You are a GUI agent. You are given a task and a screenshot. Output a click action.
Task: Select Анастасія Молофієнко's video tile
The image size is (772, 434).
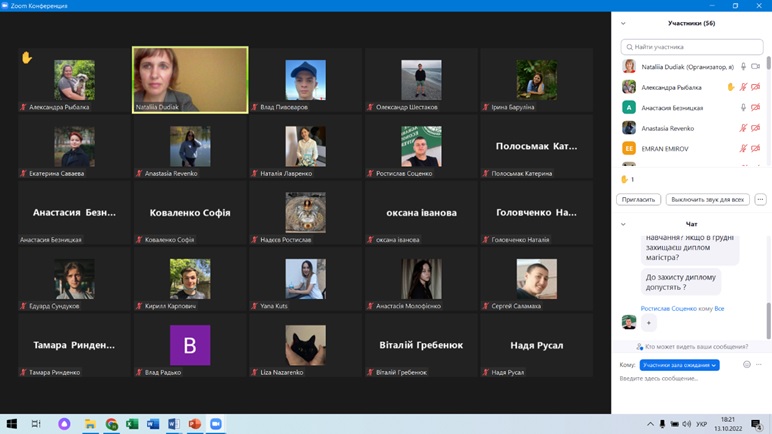(421, 279)
